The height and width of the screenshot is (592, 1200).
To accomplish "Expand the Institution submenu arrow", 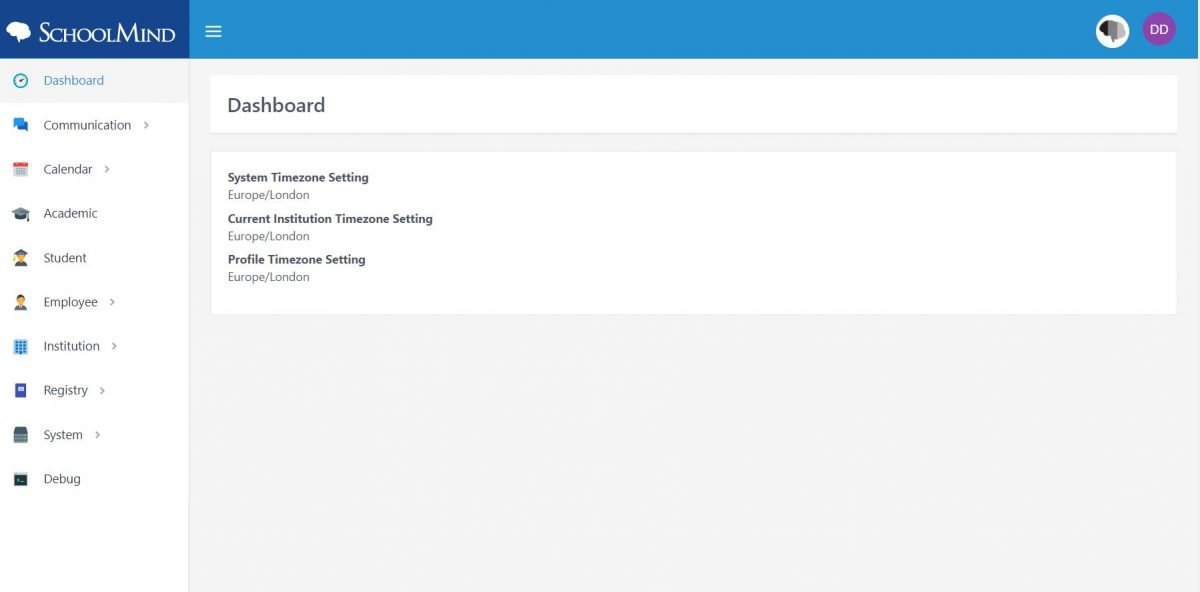I will 114,346.
